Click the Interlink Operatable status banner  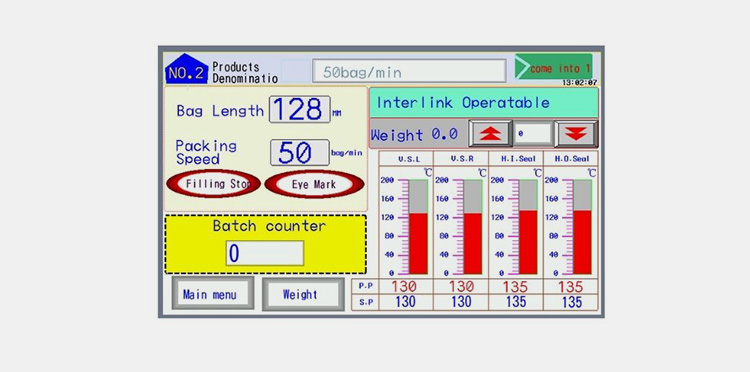[x=484, y=102]
